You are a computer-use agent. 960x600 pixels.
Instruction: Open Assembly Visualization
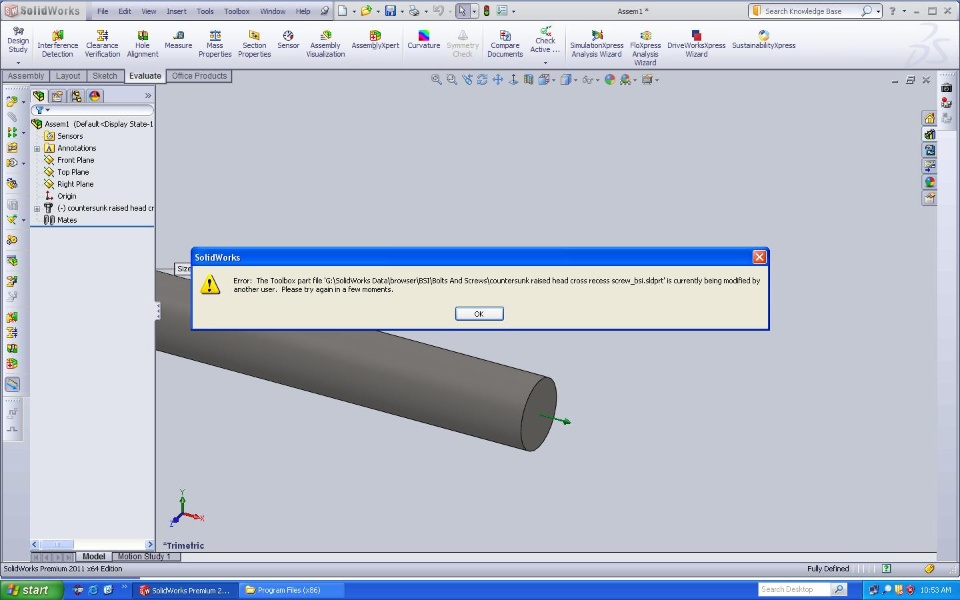click(x=325, y=44)
